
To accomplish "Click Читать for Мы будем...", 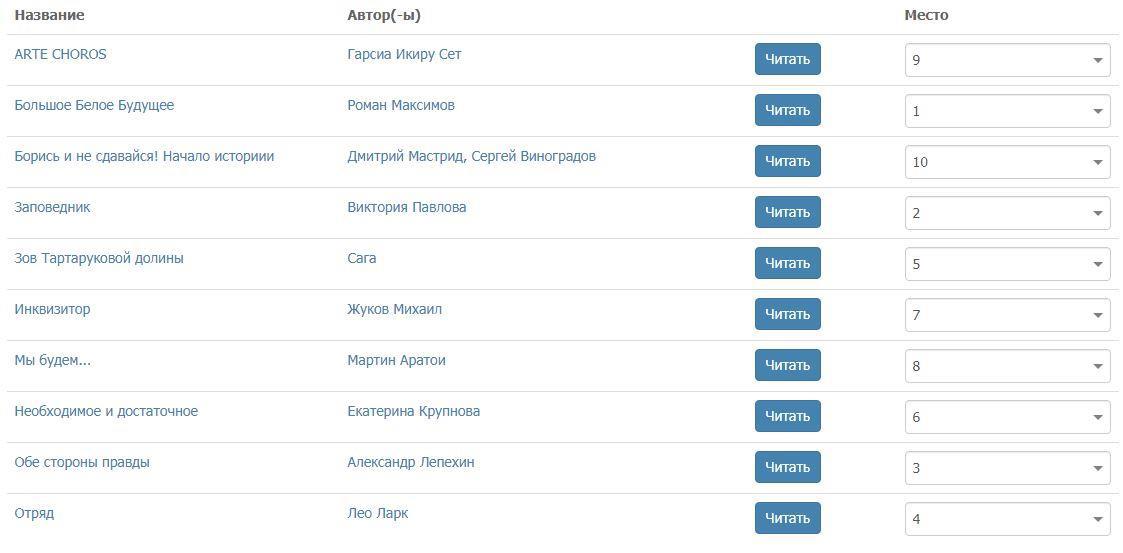I will tap(787, 365).
